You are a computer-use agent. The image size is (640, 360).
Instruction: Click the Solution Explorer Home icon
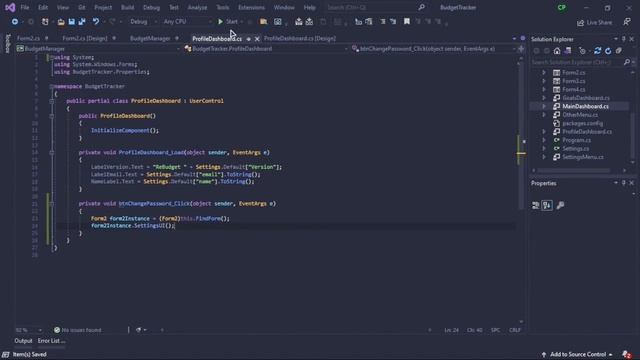pos(557,51)
